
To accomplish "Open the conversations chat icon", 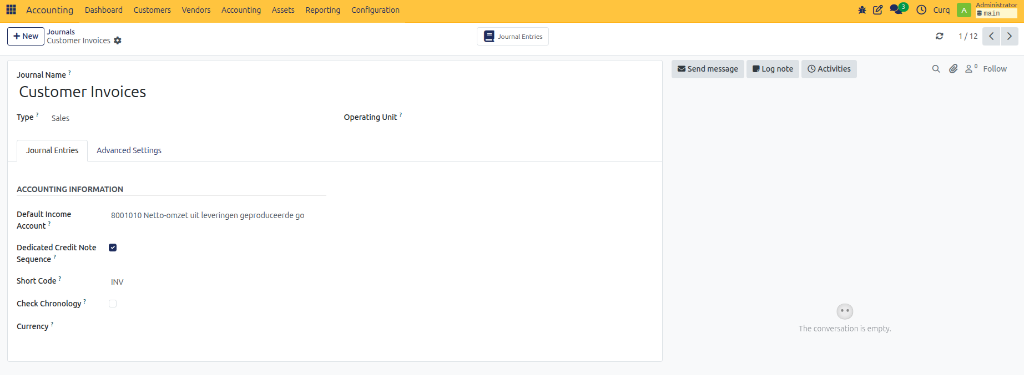I will 896,10.
